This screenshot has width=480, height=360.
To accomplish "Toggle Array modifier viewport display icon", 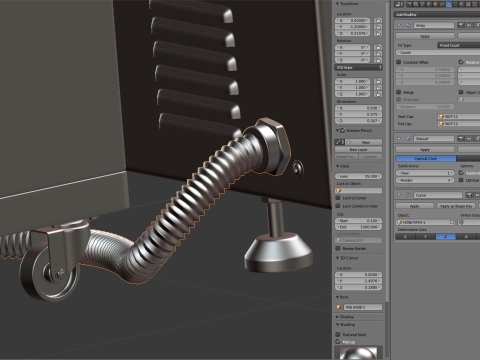I will coord(469,25).
